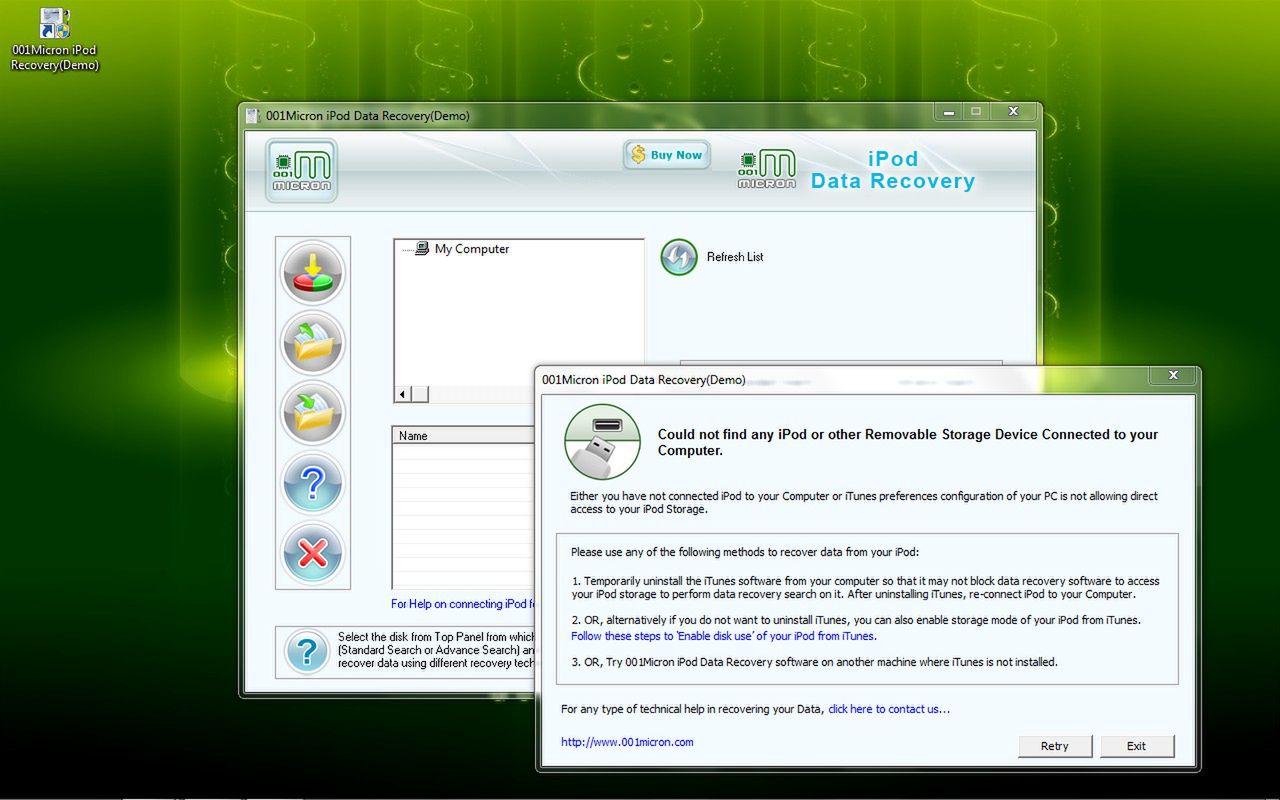Close the main iPod Data Recovery window
This screenshot has height=800, width=1280.
1013,112
